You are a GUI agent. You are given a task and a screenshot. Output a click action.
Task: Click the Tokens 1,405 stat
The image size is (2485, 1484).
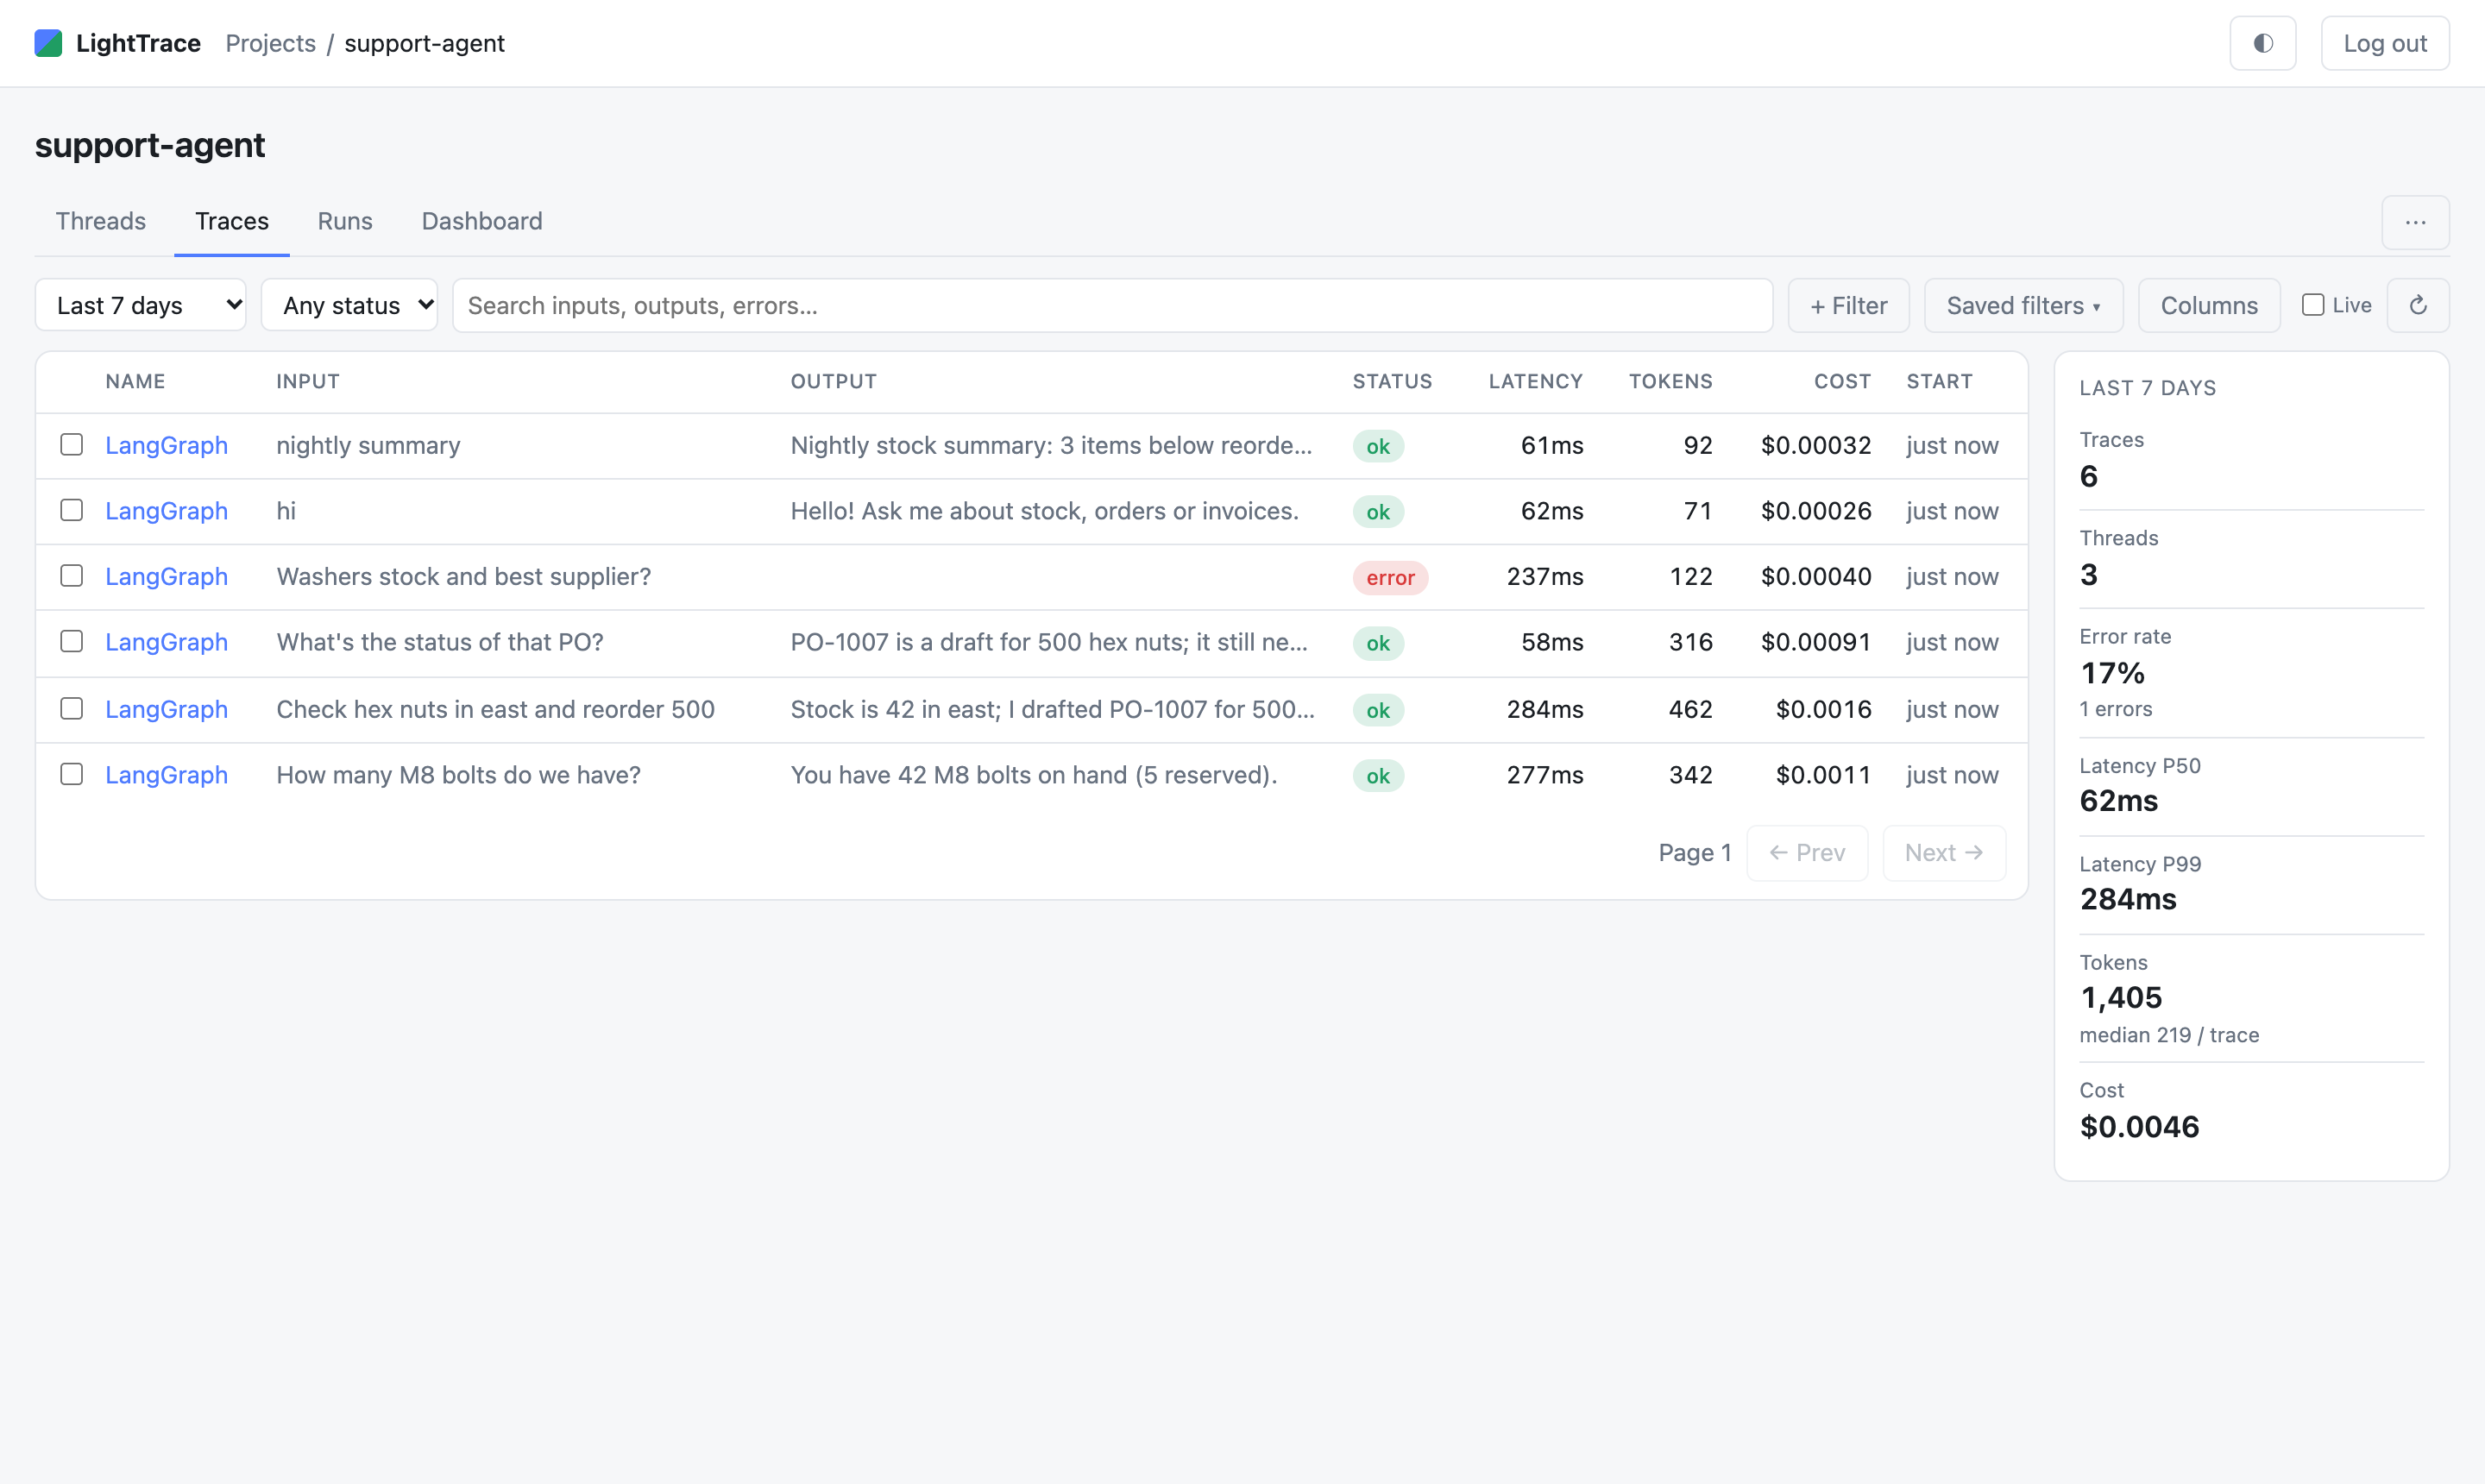[2250, 998]
